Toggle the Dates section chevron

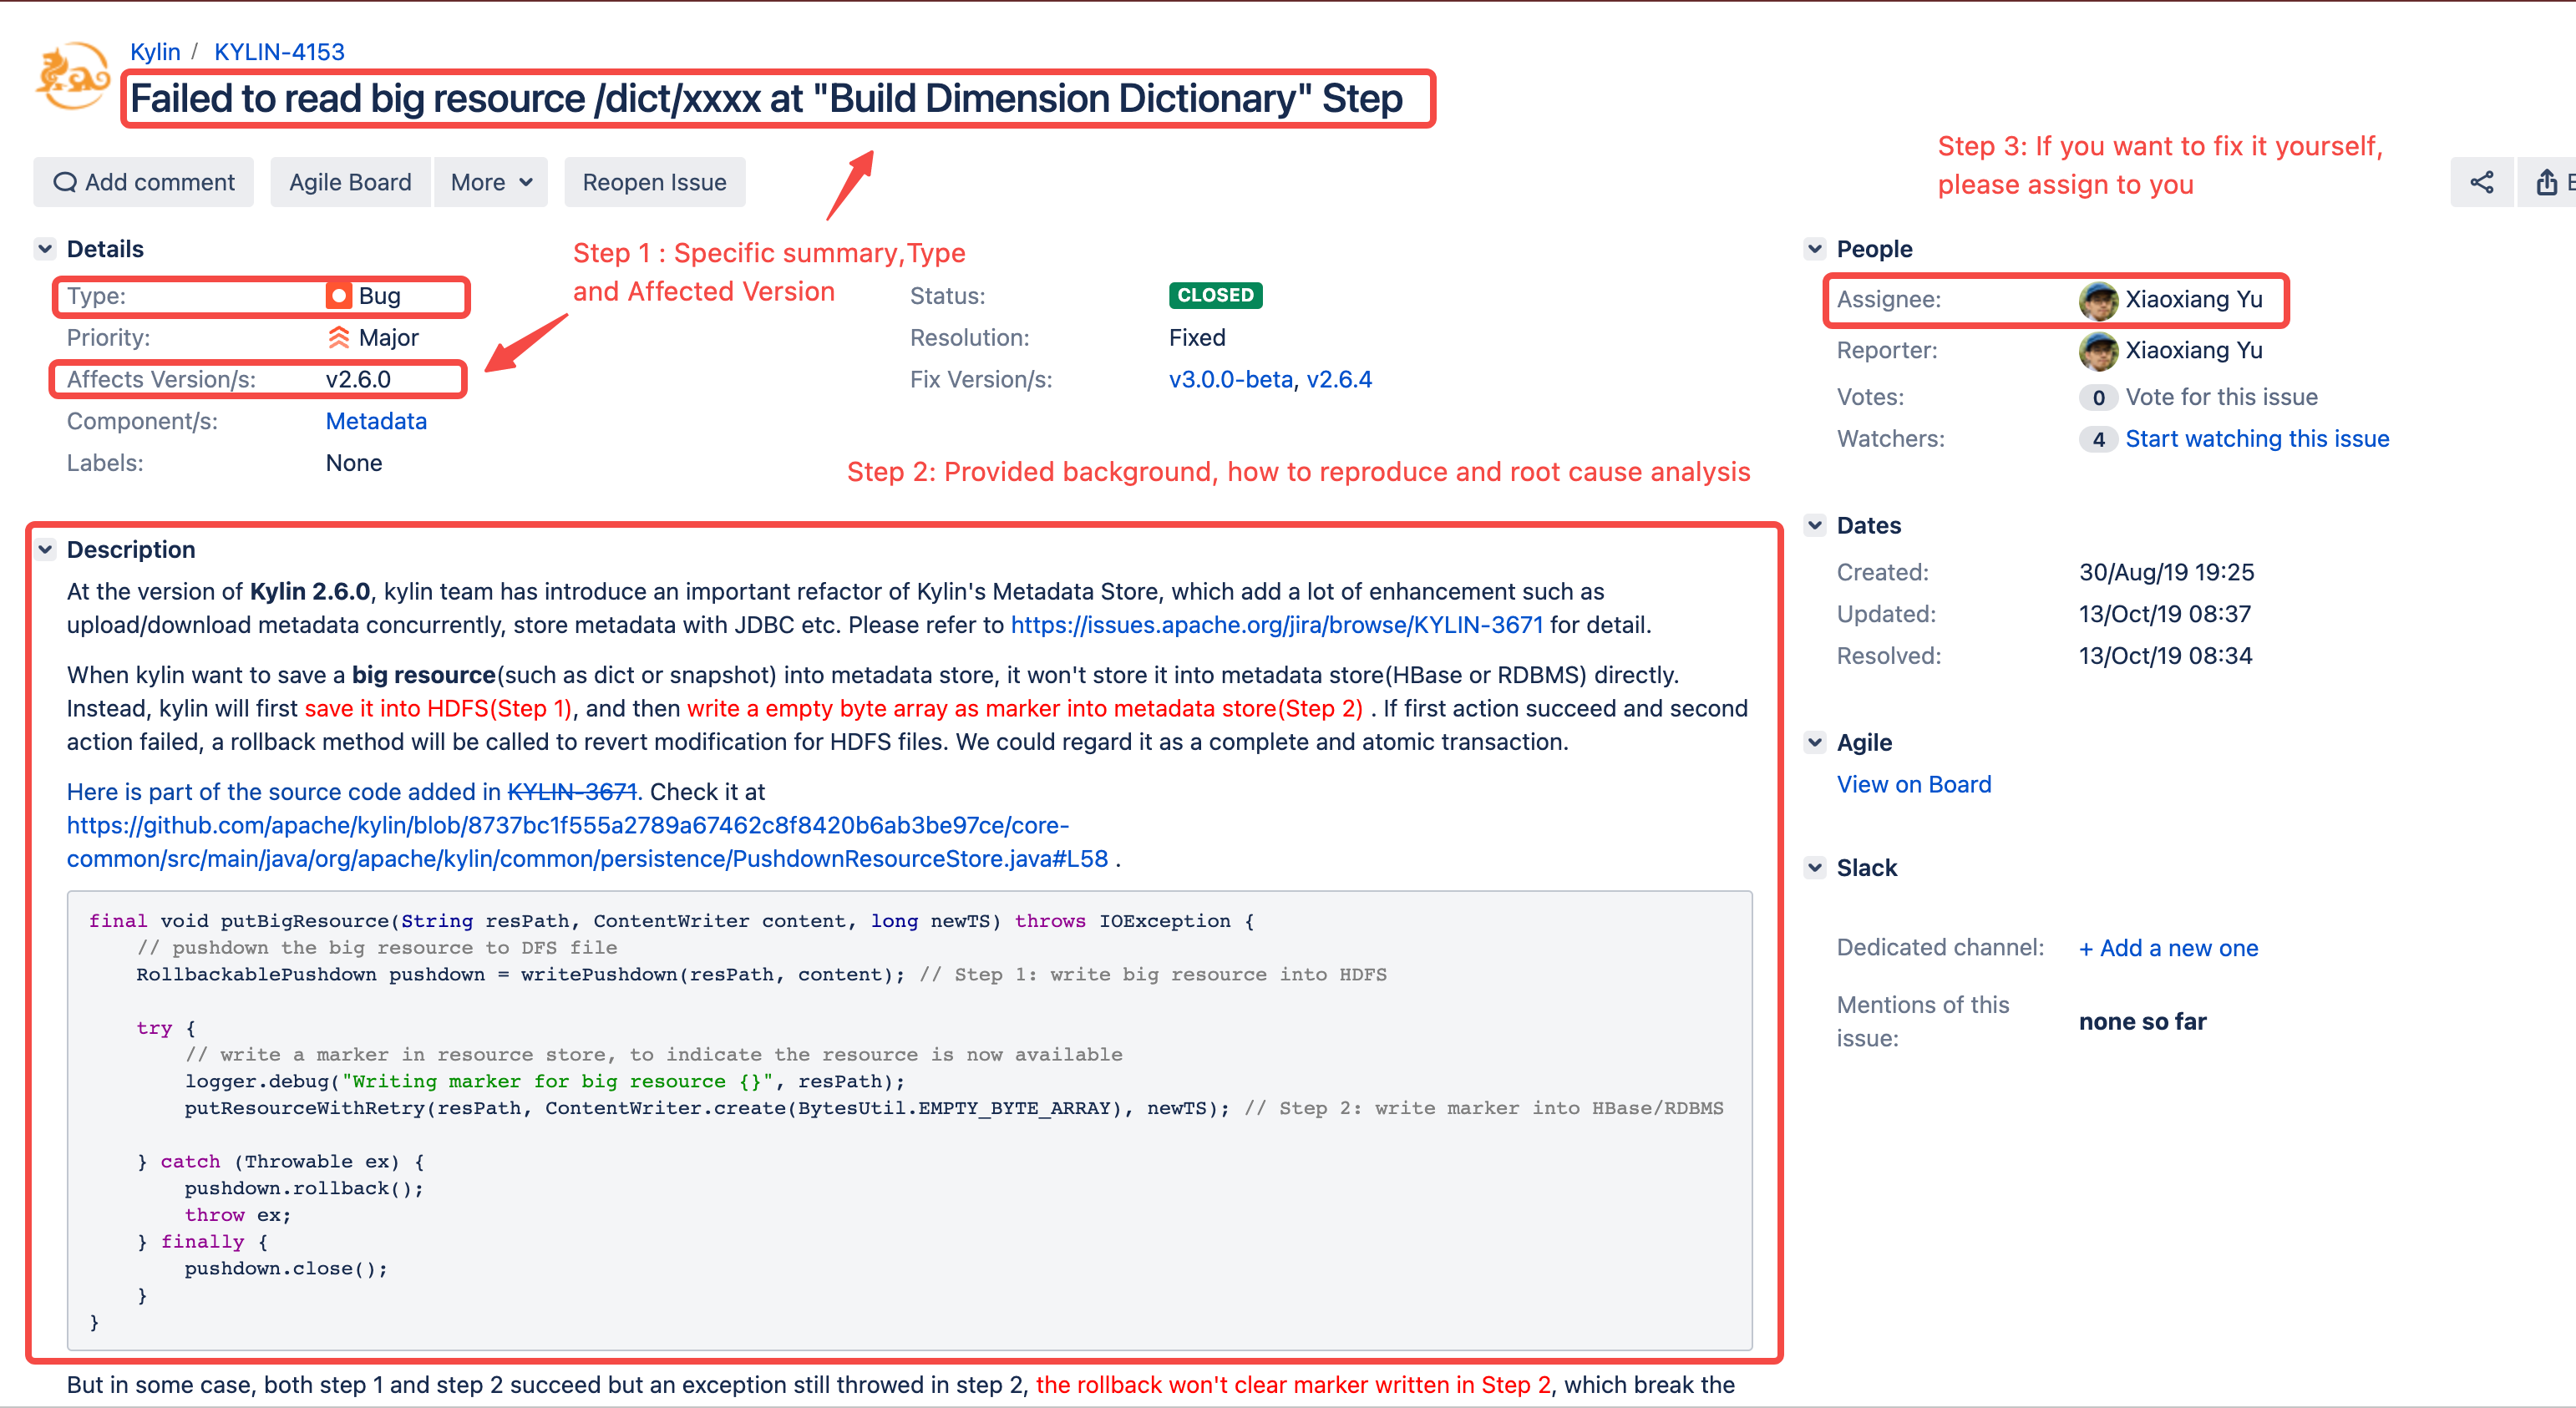coord(1815,525)
